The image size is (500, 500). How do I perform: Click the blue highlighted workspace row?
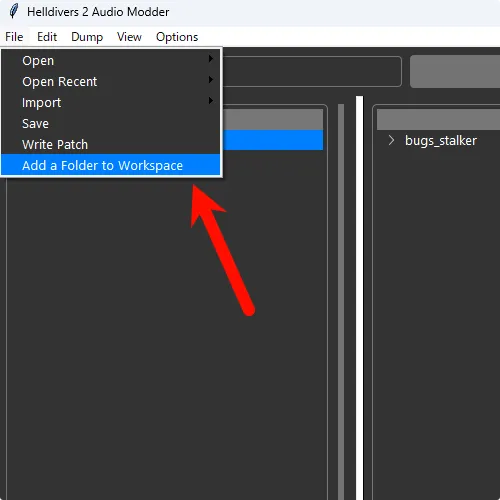(273, 140)
